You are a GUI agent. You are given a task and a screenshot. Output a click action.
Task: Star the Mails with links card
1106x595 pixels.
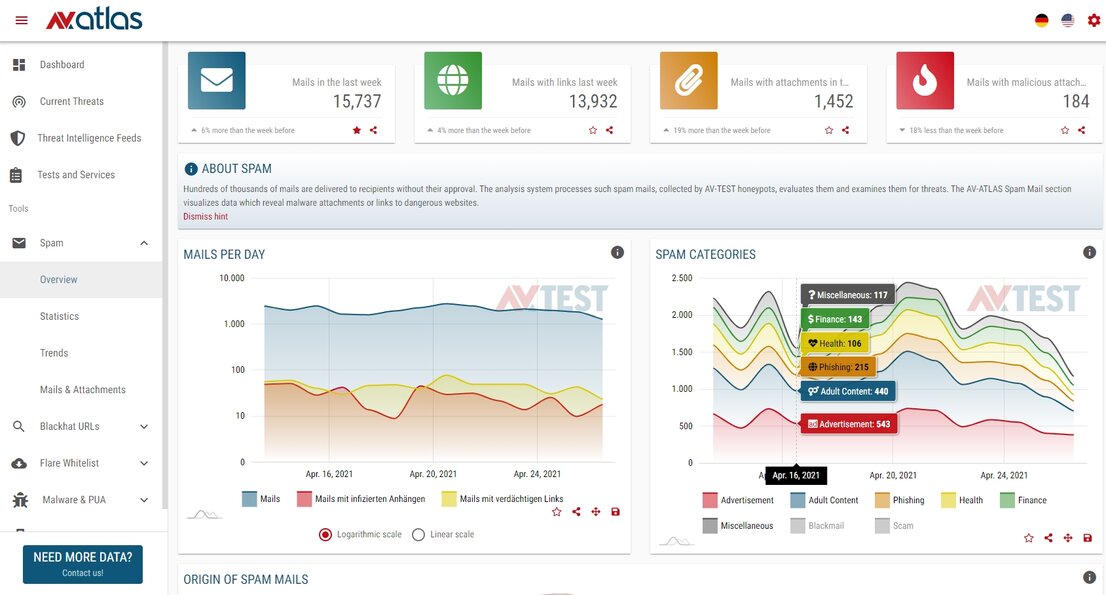point(593,130)
